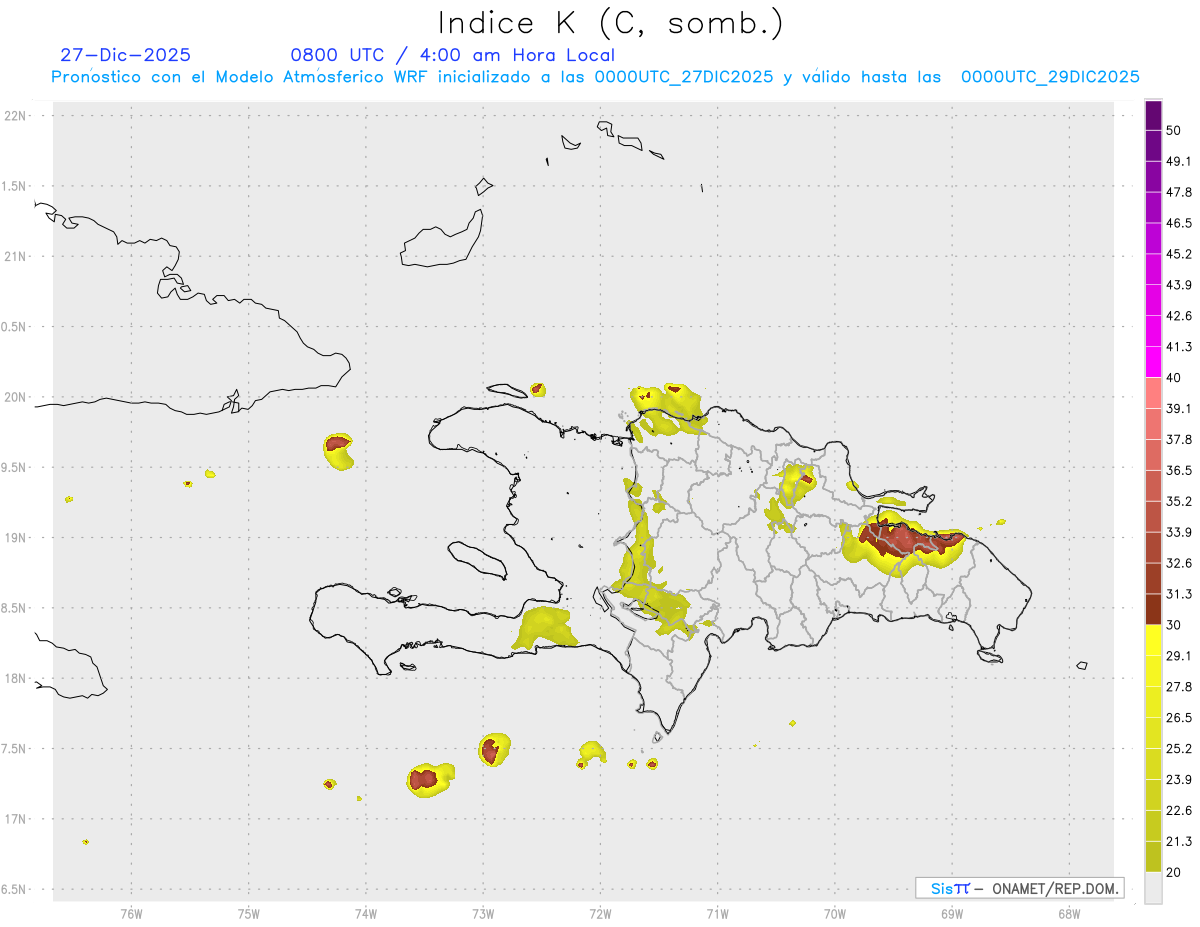The image size is (1200, 927).
Task: Click the dark brown colorbar segment between 30 and 31.3
Action: point(1154,609)
